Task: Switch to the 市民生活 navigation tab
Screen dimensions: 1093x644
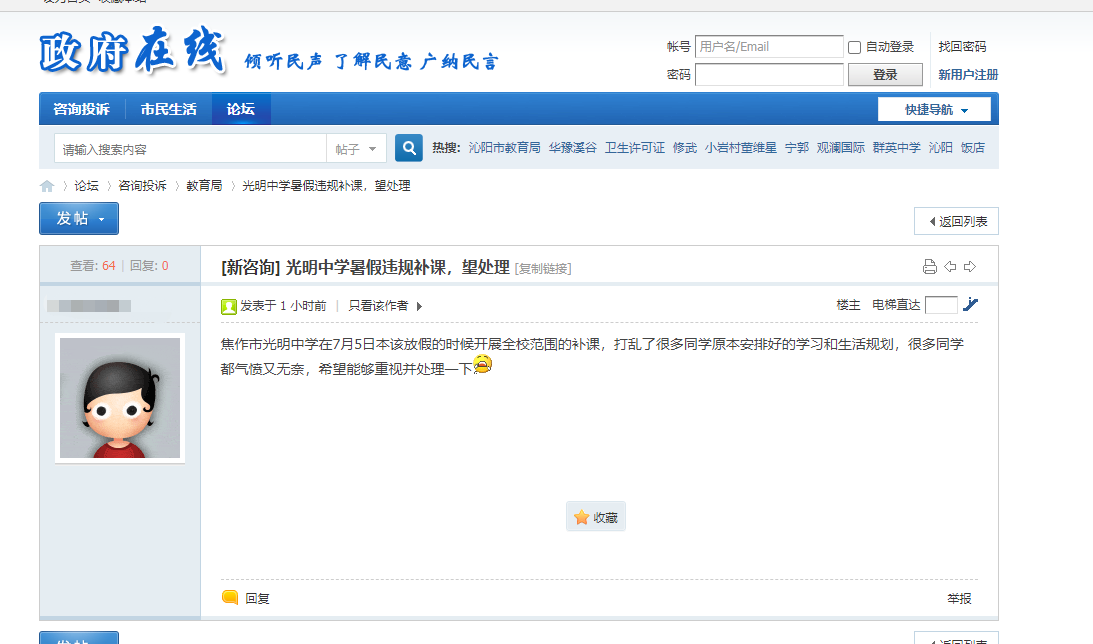Action: [x=168, y=109]
